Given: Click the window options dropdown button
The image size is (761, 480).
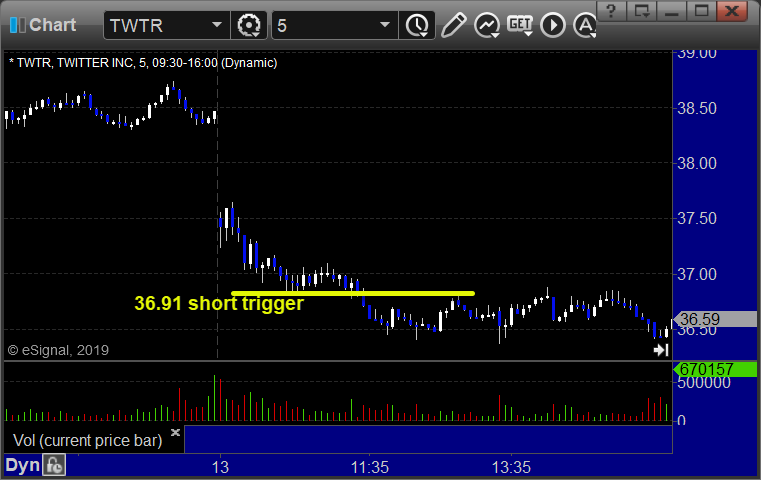Looking at the screenshot, I should (642, 11).
